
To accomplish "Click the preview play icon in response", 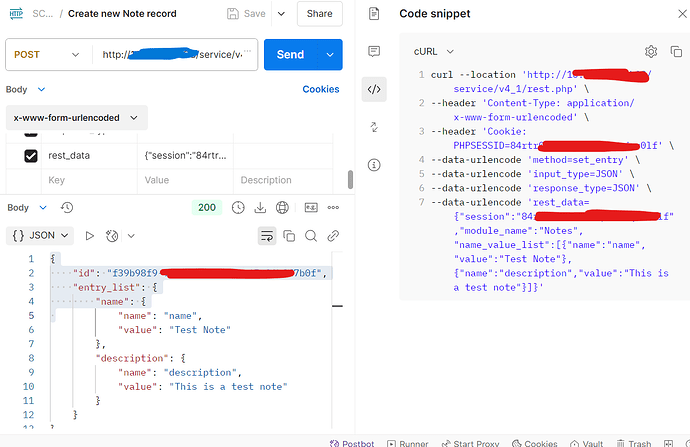I will point(90,236).
